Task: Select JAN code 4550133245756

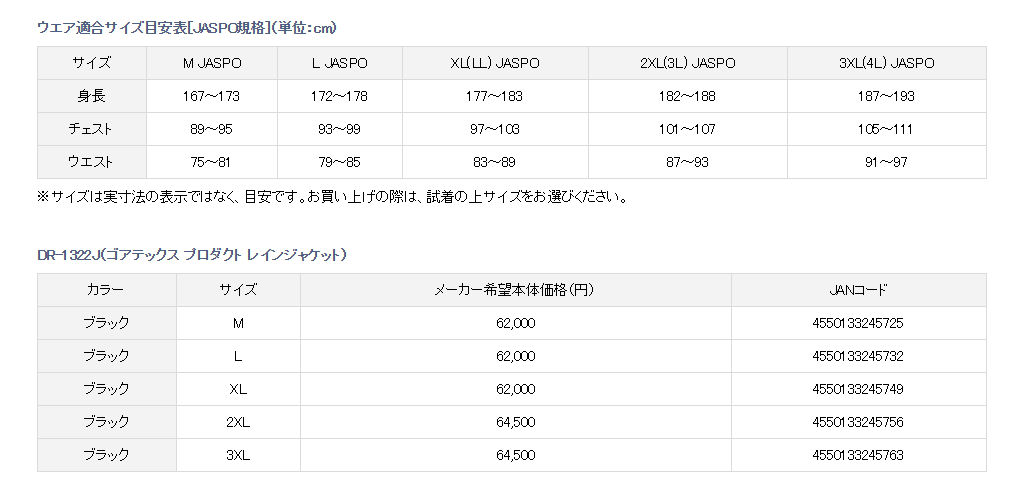Action: [858, 422]
